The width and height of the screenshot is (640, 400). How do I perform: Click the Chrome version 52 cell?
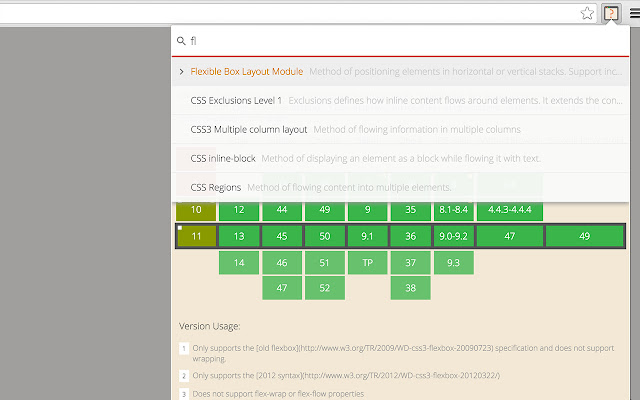[x=325, y=288]
